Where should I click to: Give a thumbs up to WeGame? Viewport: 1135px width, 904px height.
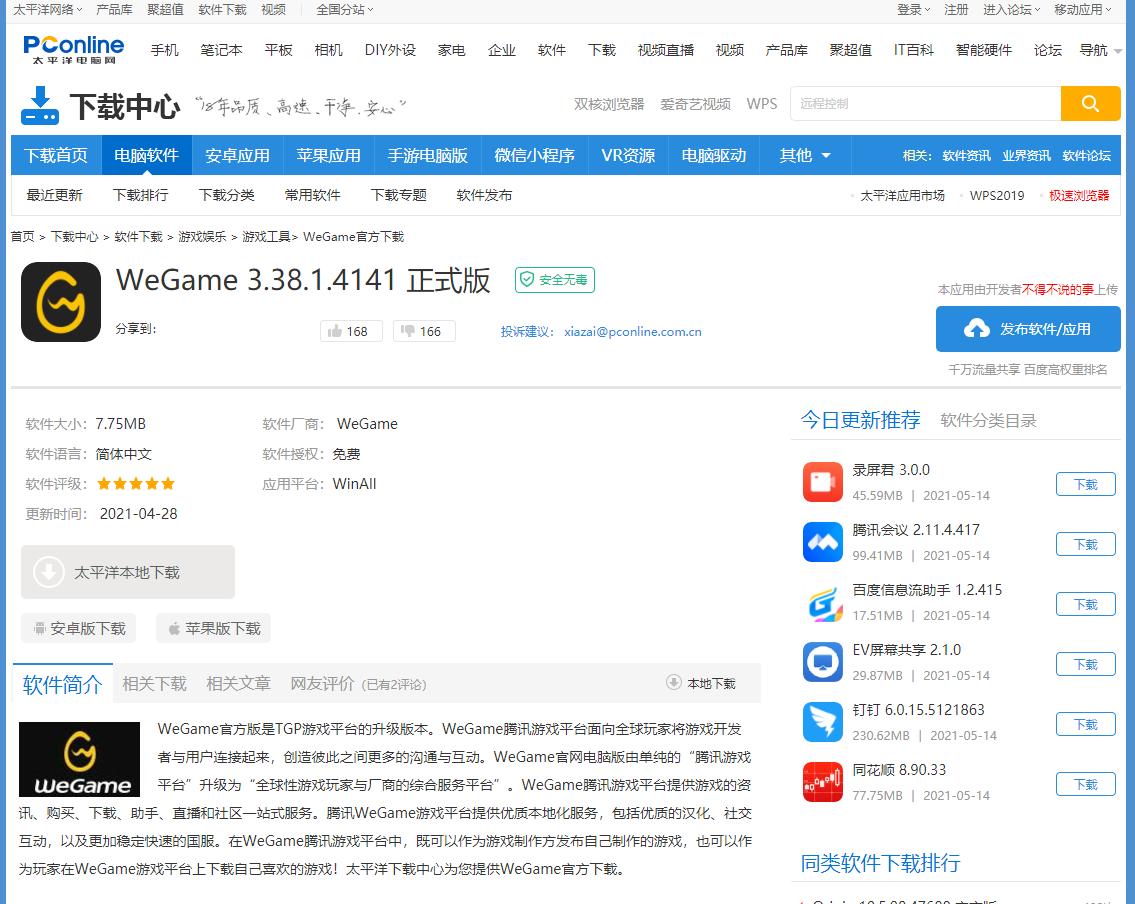click(351, 331)
